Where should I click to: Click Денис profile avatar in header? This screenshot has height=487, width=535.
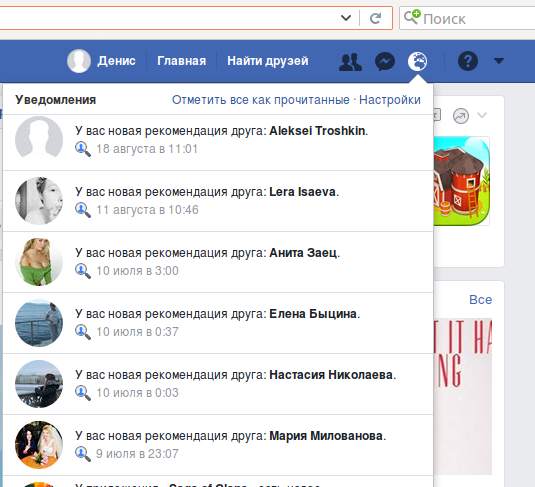[x=79, y=61]
